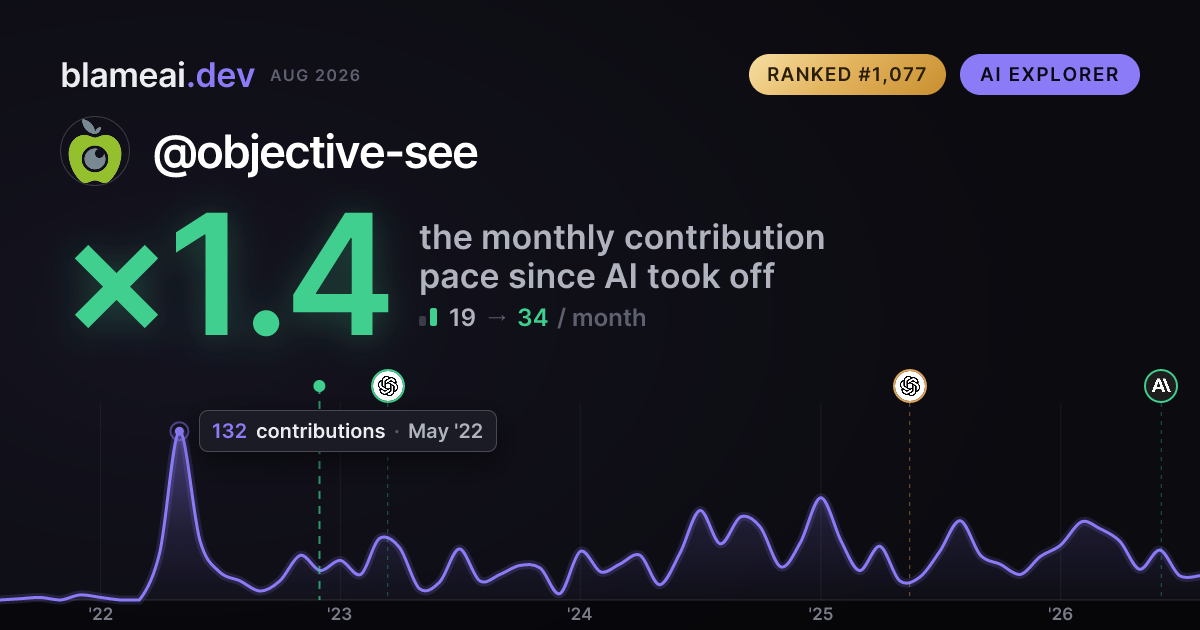Click the orange-ringed OpenAI icon near '25
Image resolution: width=1200 pixels, height=630 pixels.
pos(909,385)
